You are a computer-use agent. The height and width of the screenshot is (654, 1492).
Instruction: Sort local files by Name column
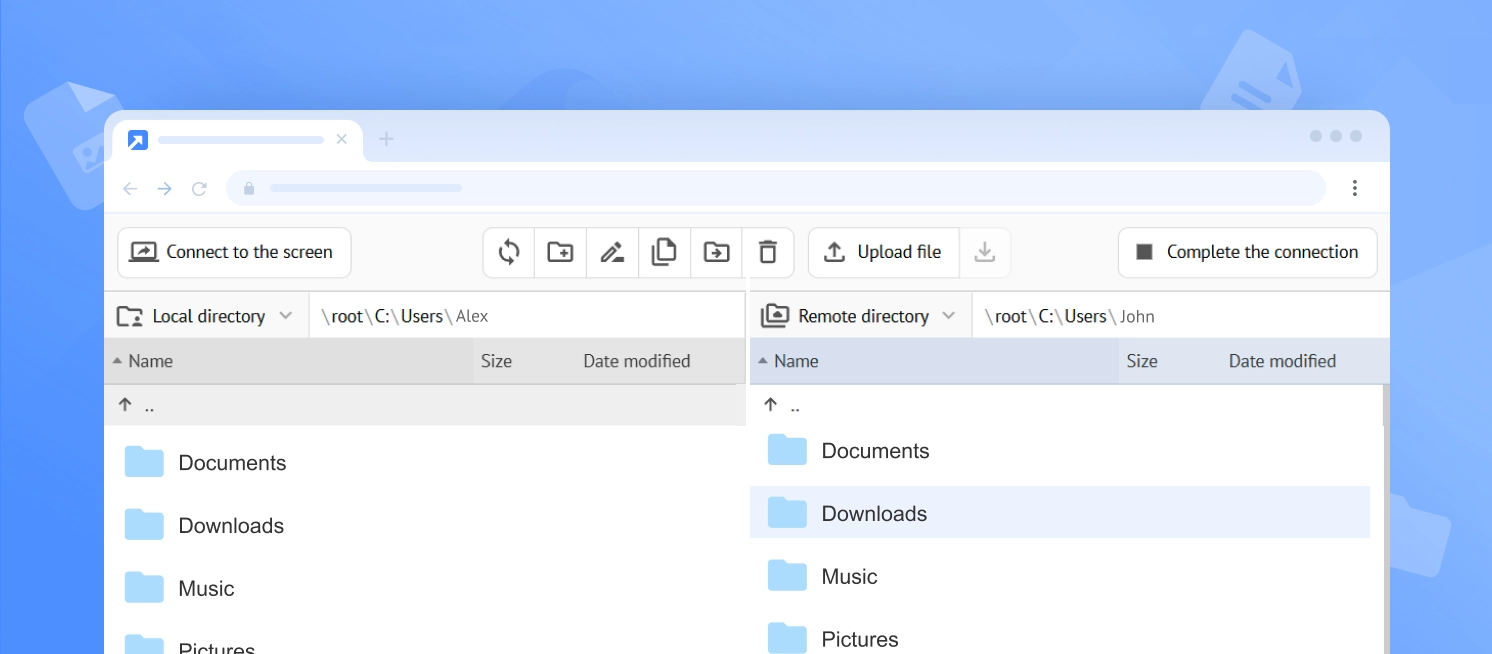(150, 361)
